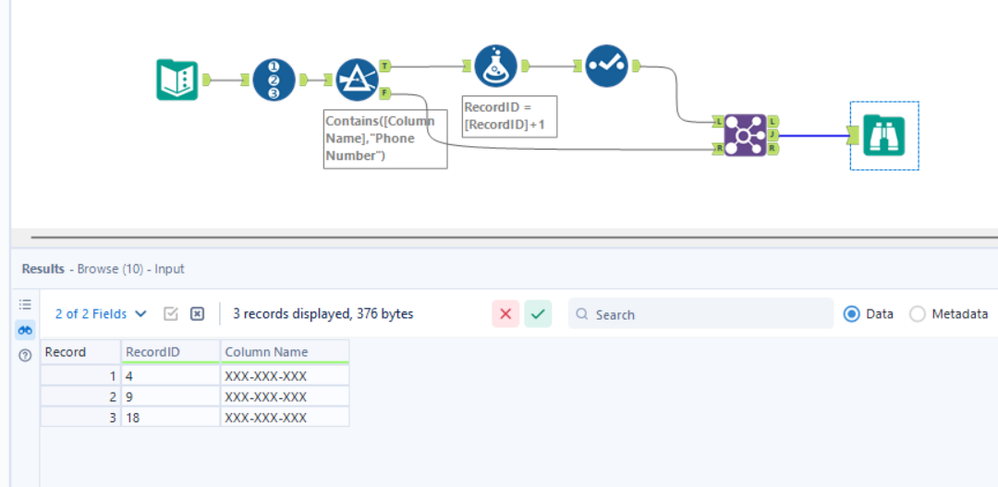The width and height of the screenshot is (998, 487).
Task: Click the XXX-XXX-XXX cell in record 1
Action: 285,376
